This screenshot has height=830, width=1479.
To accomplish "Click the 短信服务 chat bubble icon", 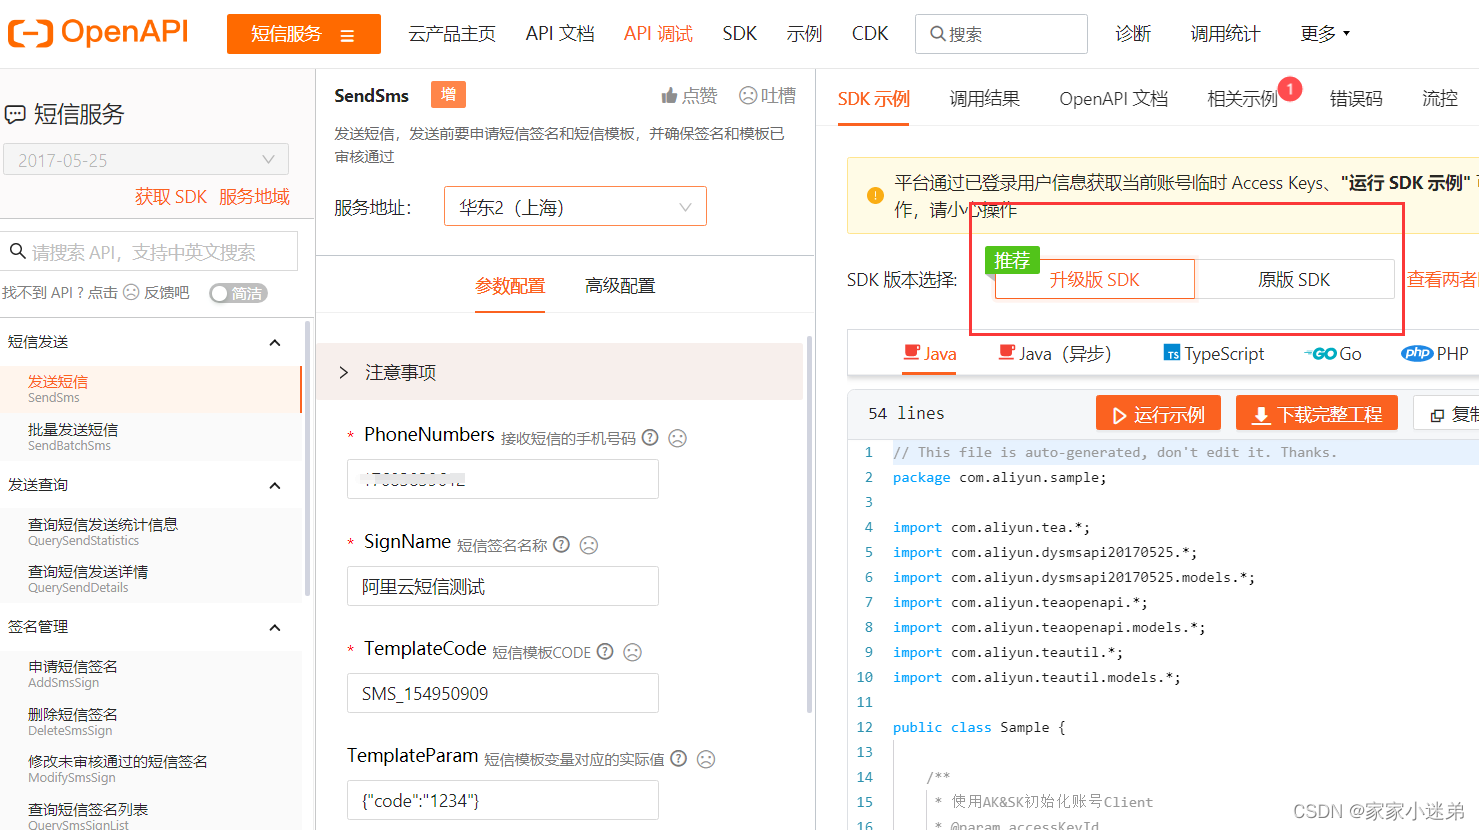I will 15,115.
